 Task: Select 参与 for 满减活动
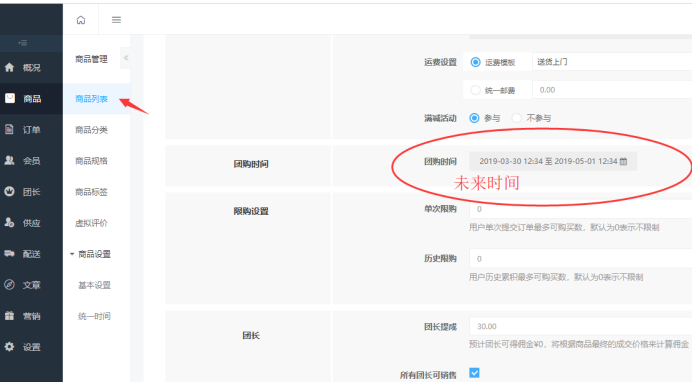(x=474, y=118)
